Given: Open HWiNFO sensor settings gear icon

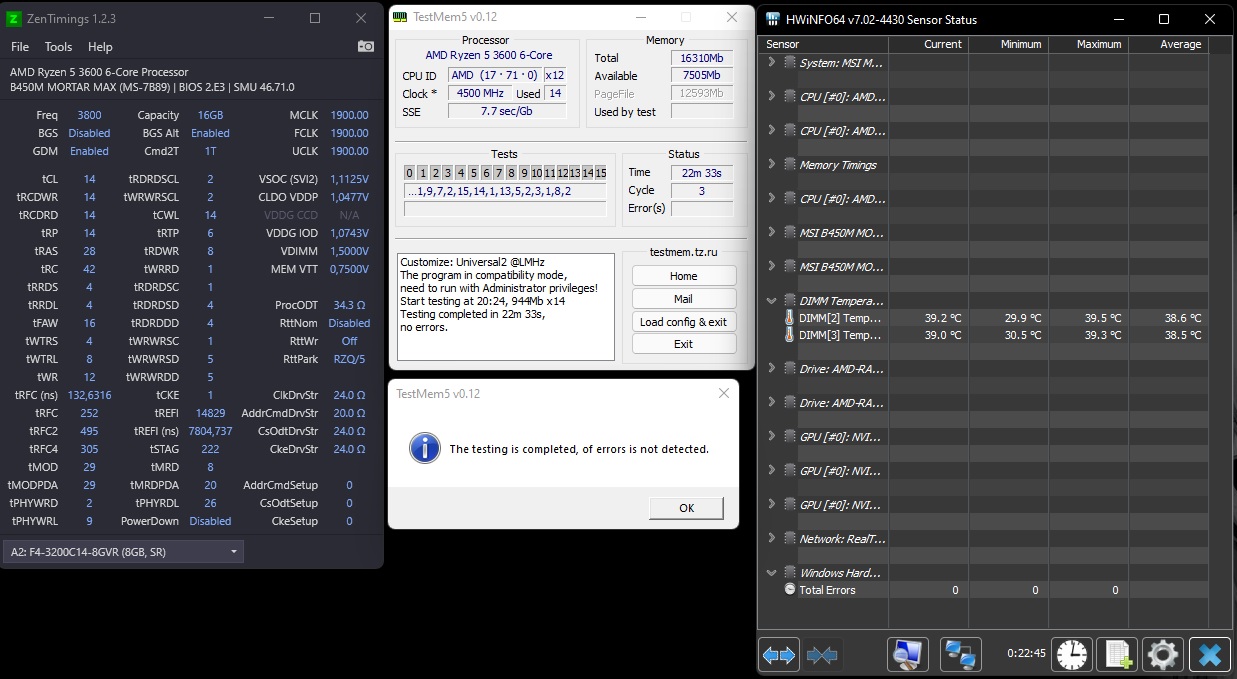Looking at the screenshot, I should 1162,655.
